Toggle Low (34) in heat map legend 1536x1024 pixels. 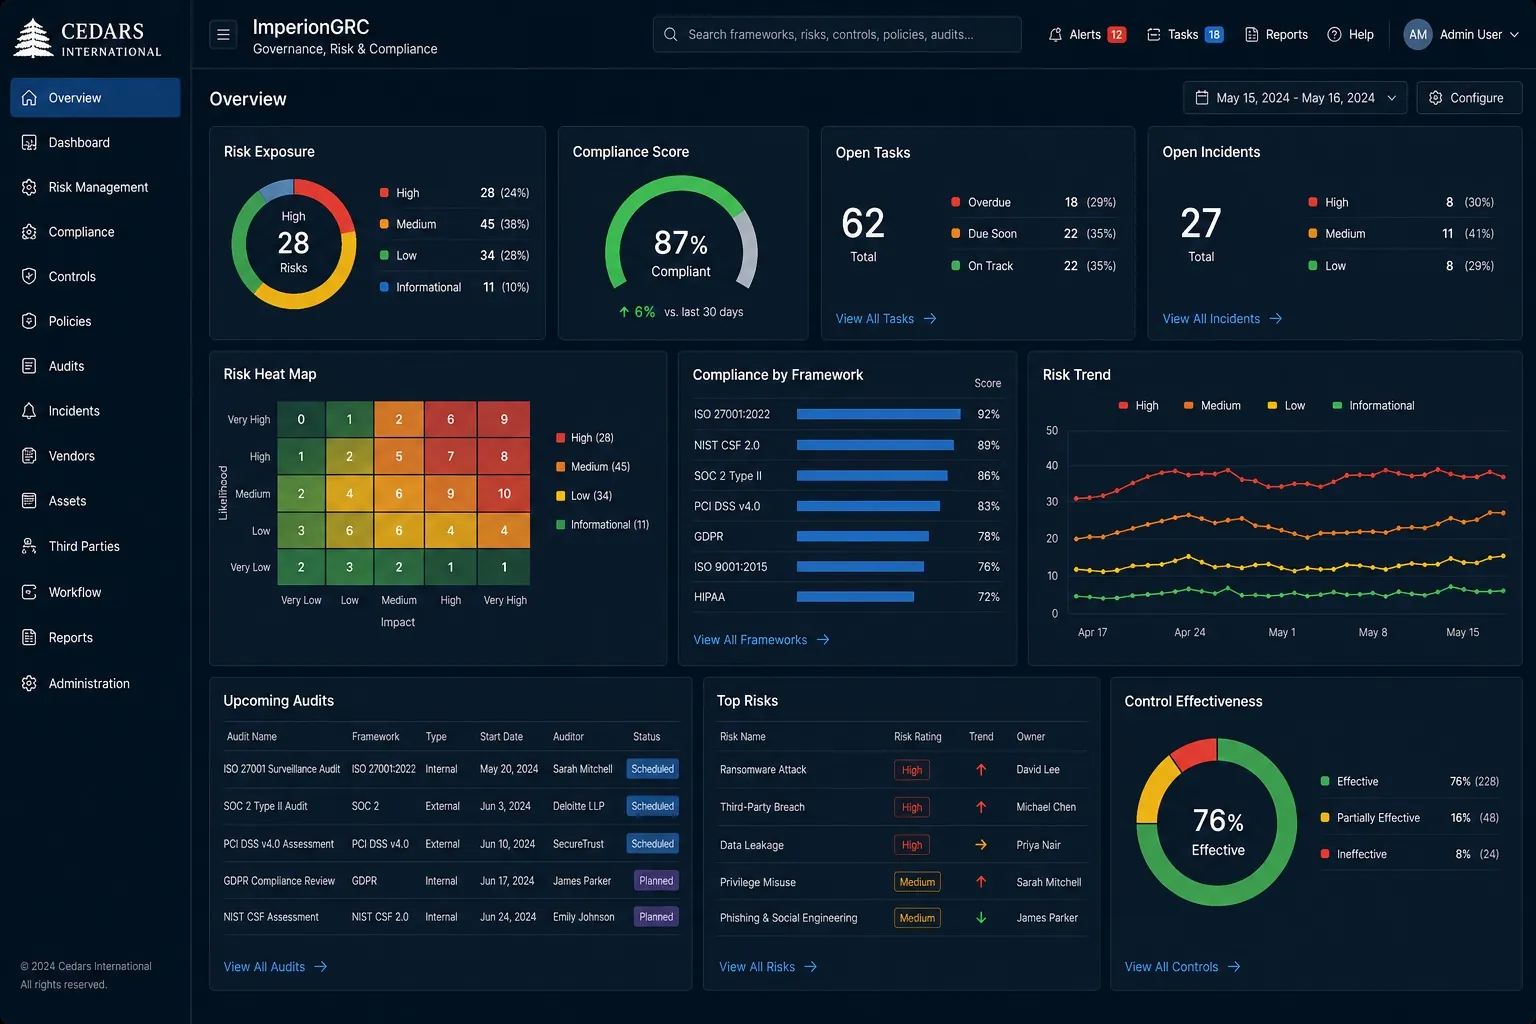point(584,496)
